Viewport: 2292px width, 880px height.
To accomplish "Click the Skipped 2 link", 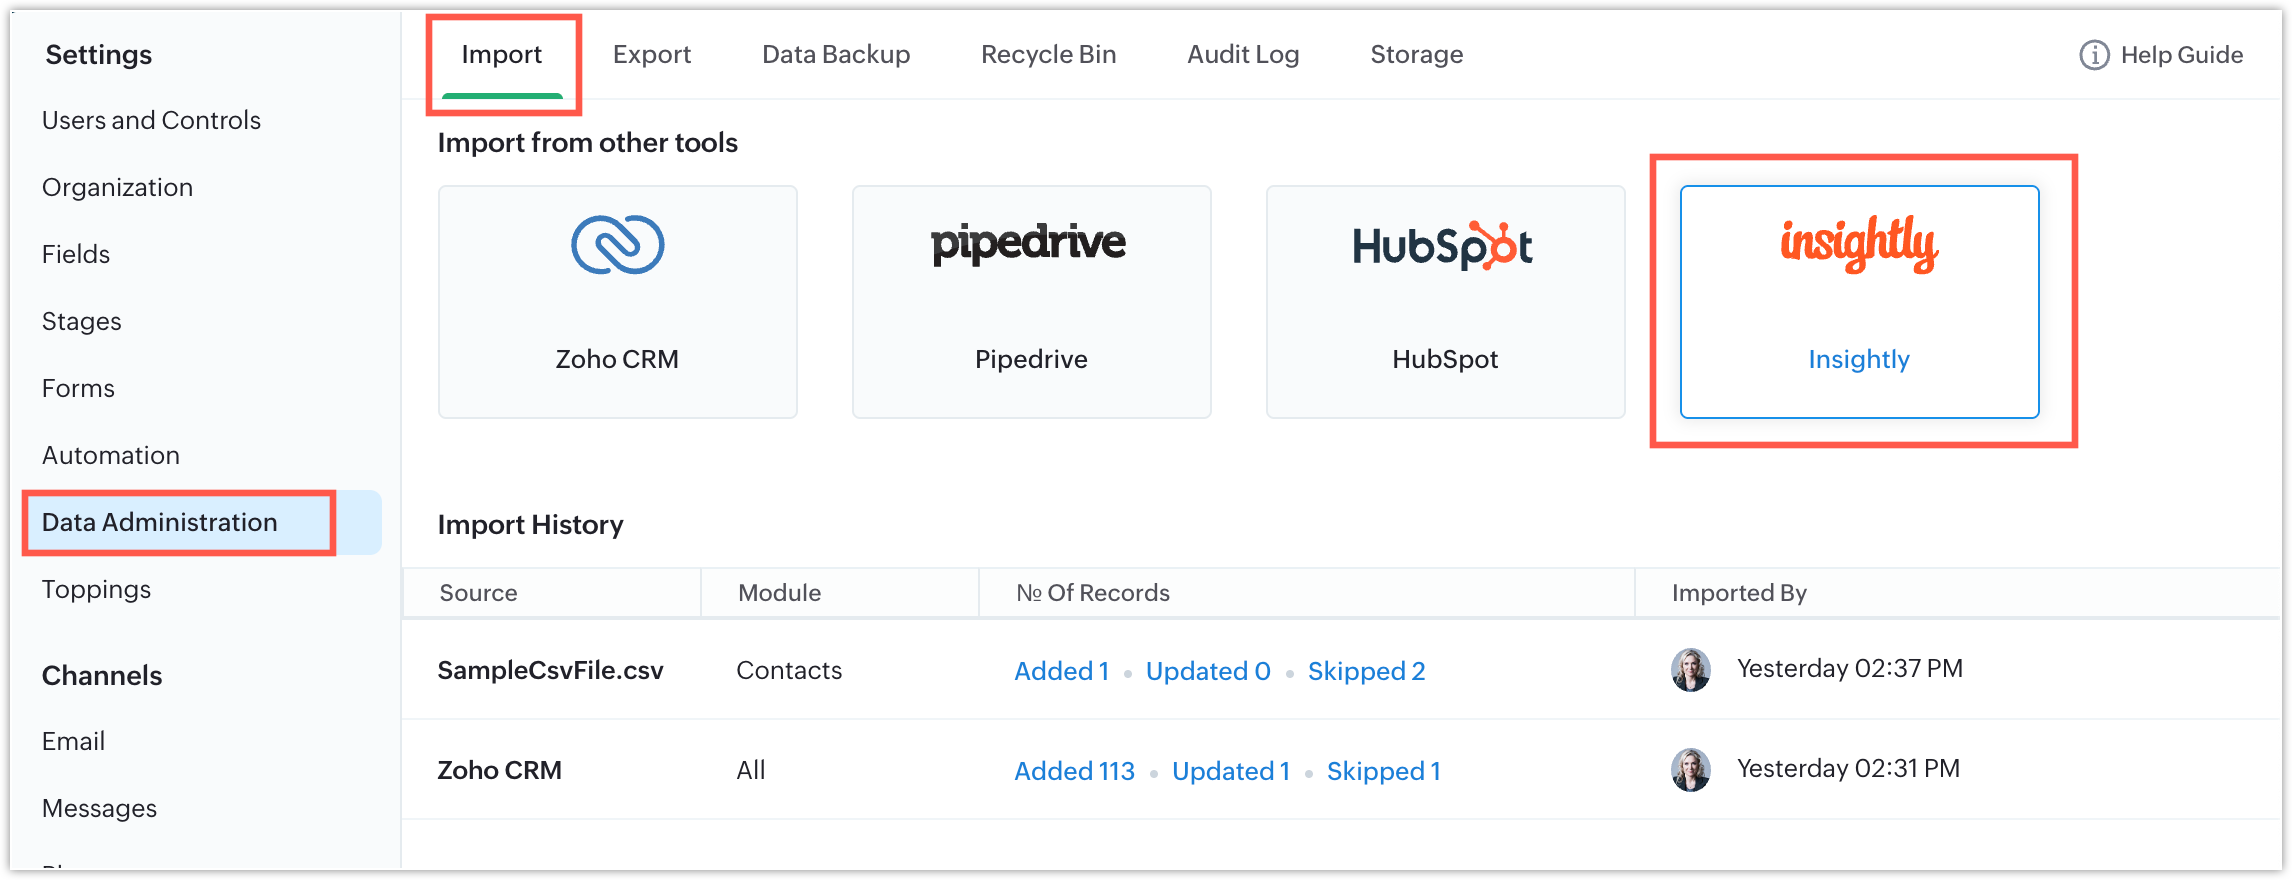I will pos(1366,671).
